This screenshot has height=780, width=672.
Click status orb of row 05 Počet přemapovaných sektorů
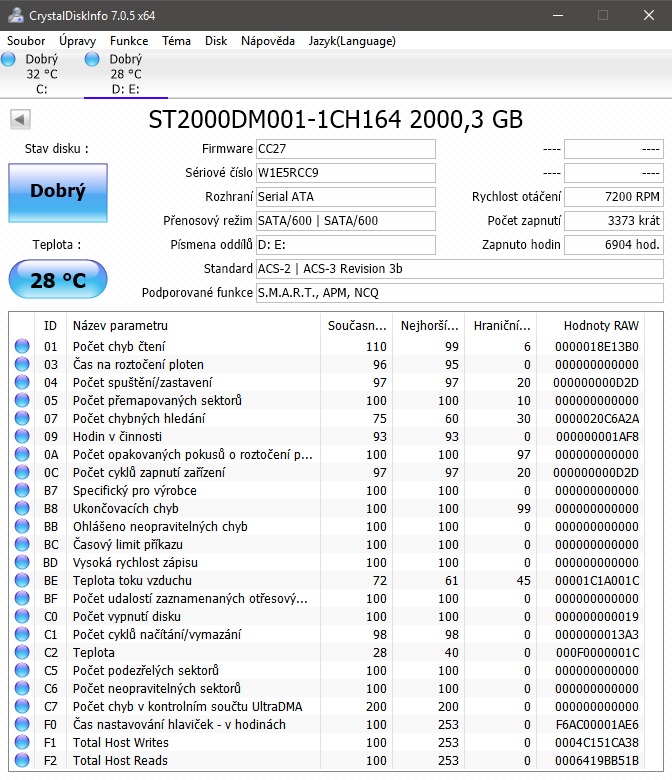click(22, 400)
